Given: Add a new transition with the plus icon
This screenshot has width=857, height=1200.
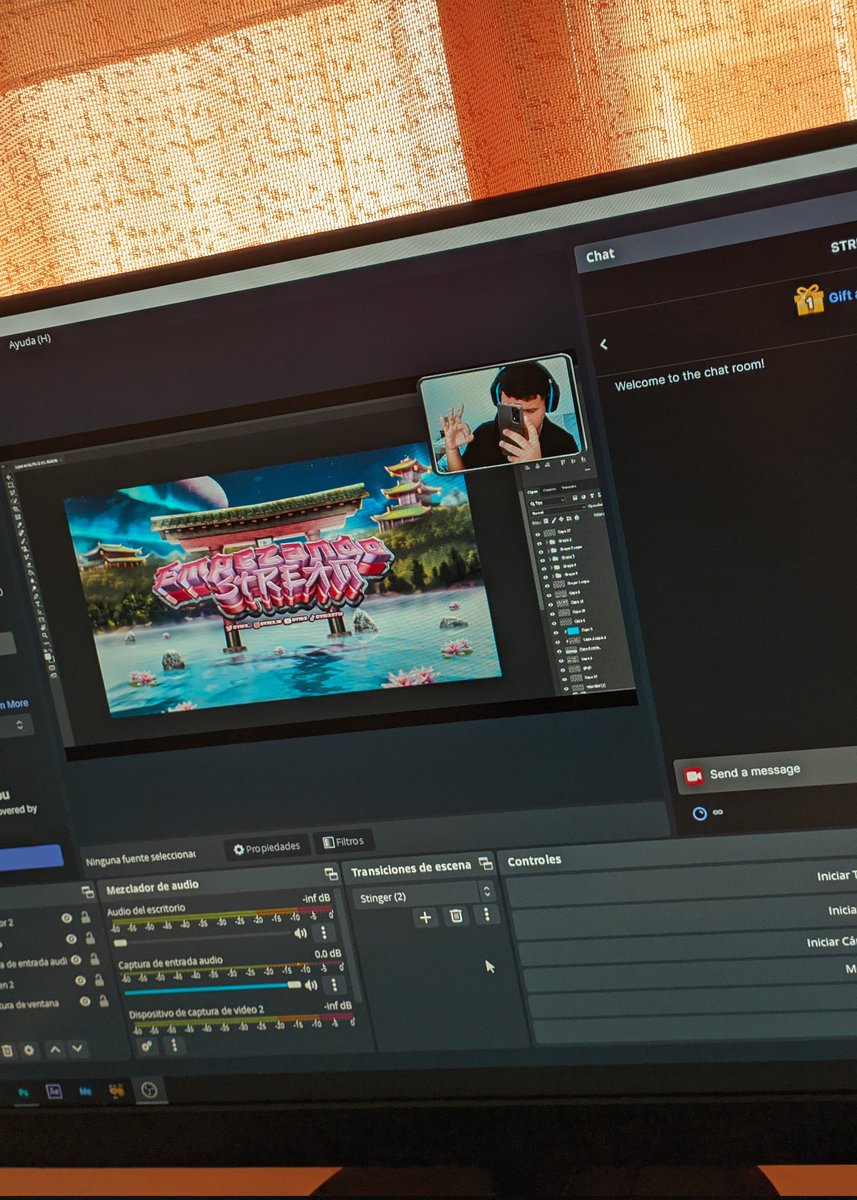Looking at the screenshot, I should click(x=424, y=918).
